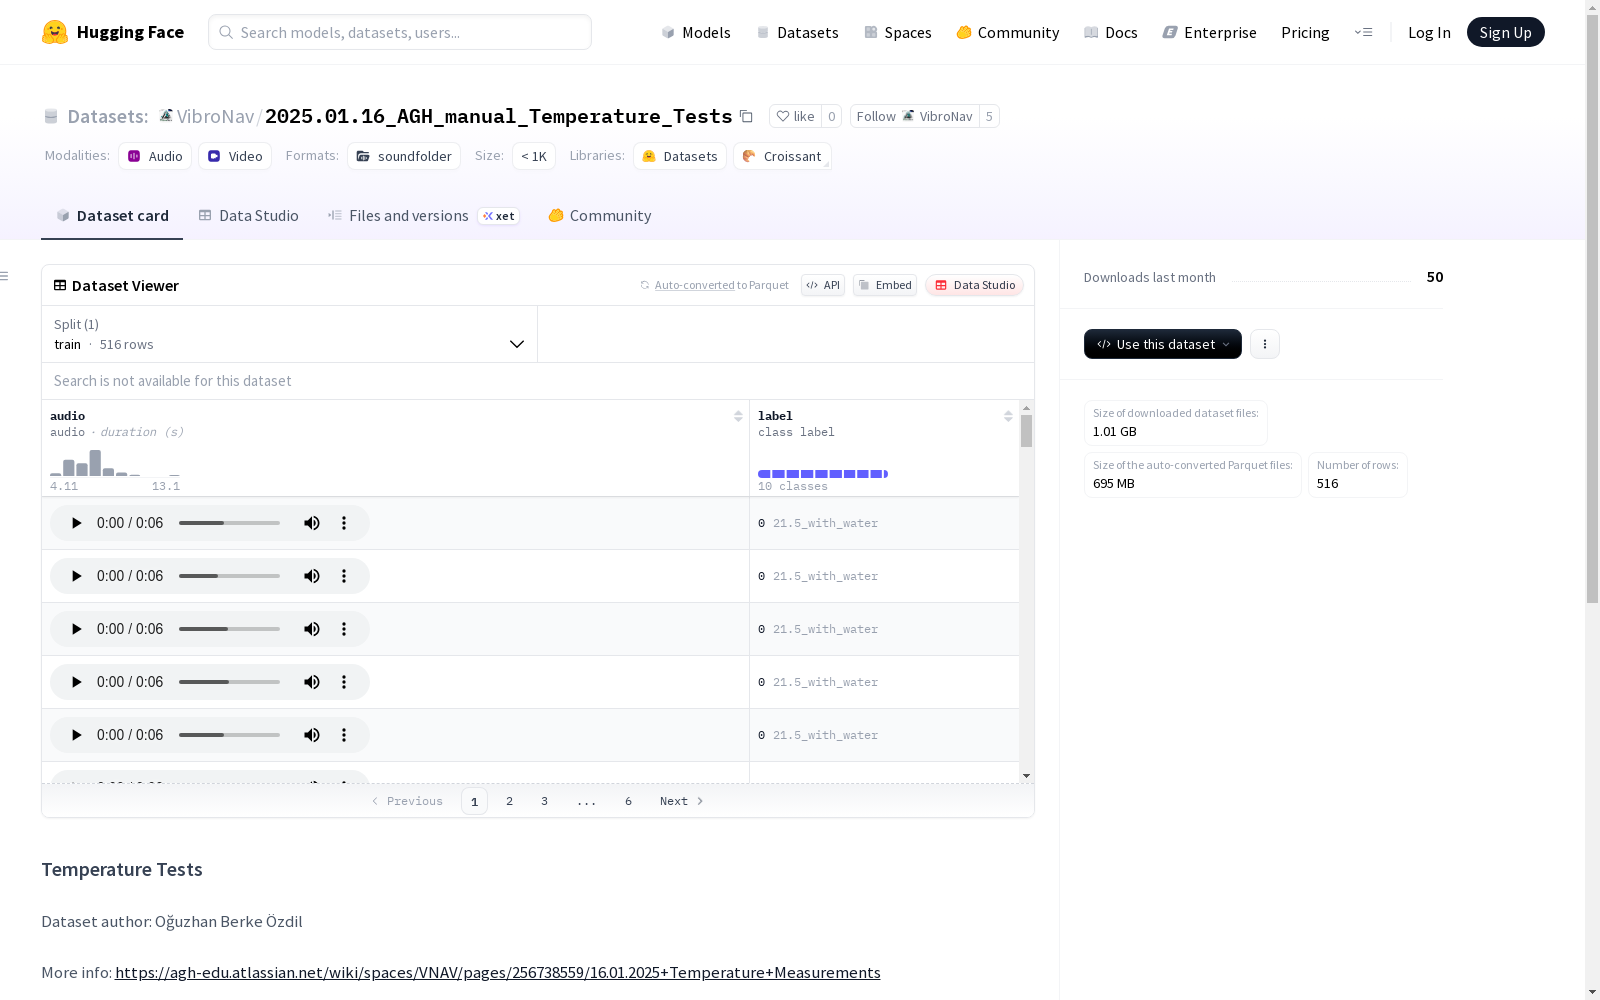1600x1000 pixels.
Task: Focus the search models input field
Action: coord(400,32)
